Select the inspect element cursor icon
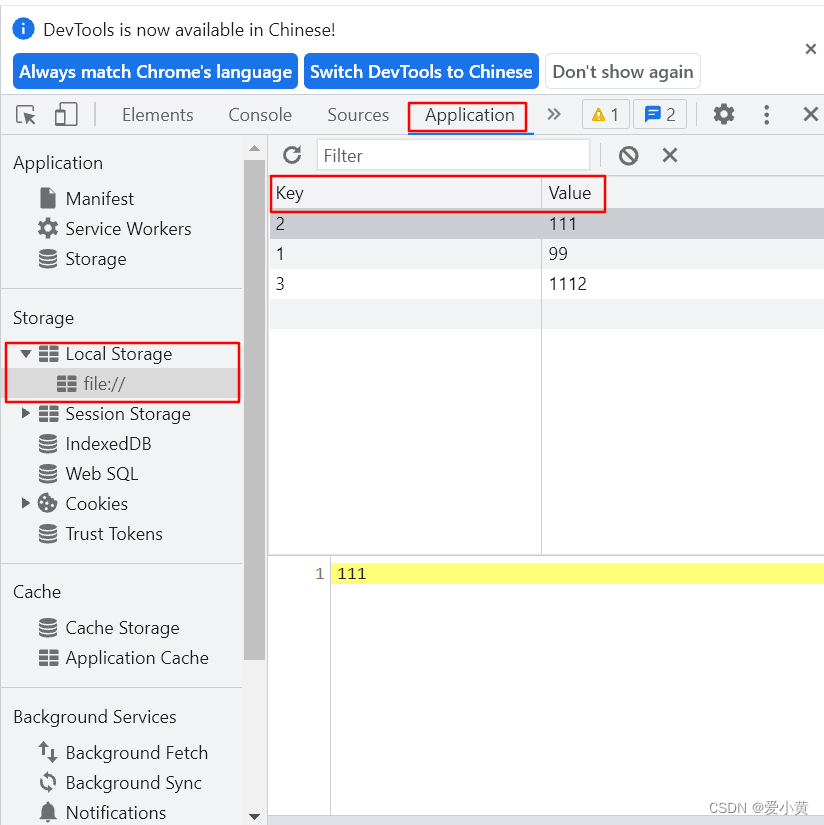Image resolution: width=824 pixels, height=825 pixels. (25, 114)
